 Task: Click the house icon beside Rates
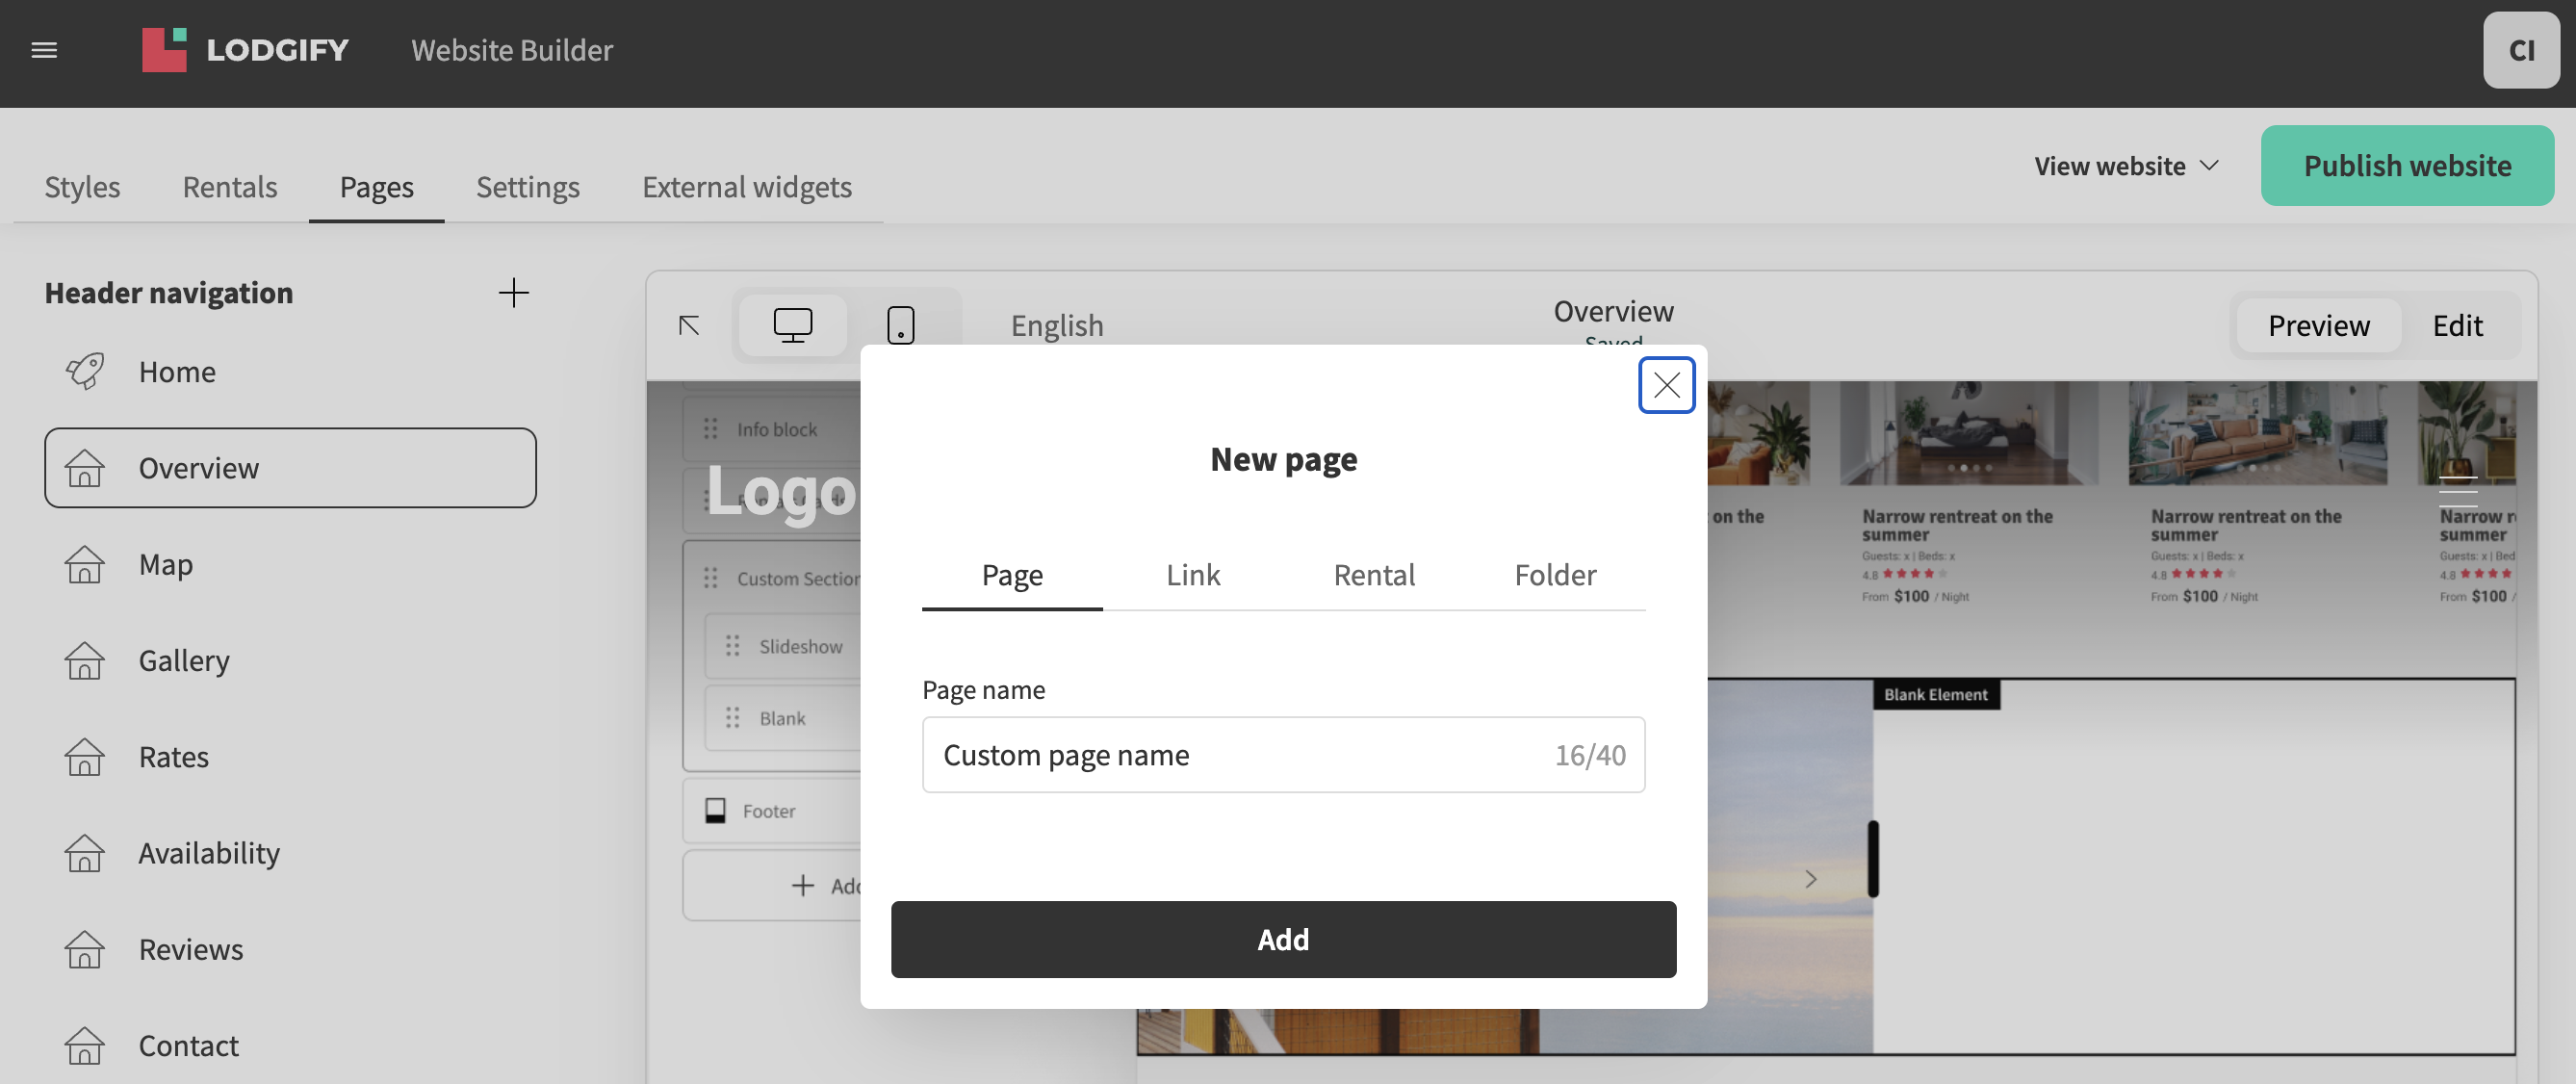pyautogui.click(x=85, y=757)
